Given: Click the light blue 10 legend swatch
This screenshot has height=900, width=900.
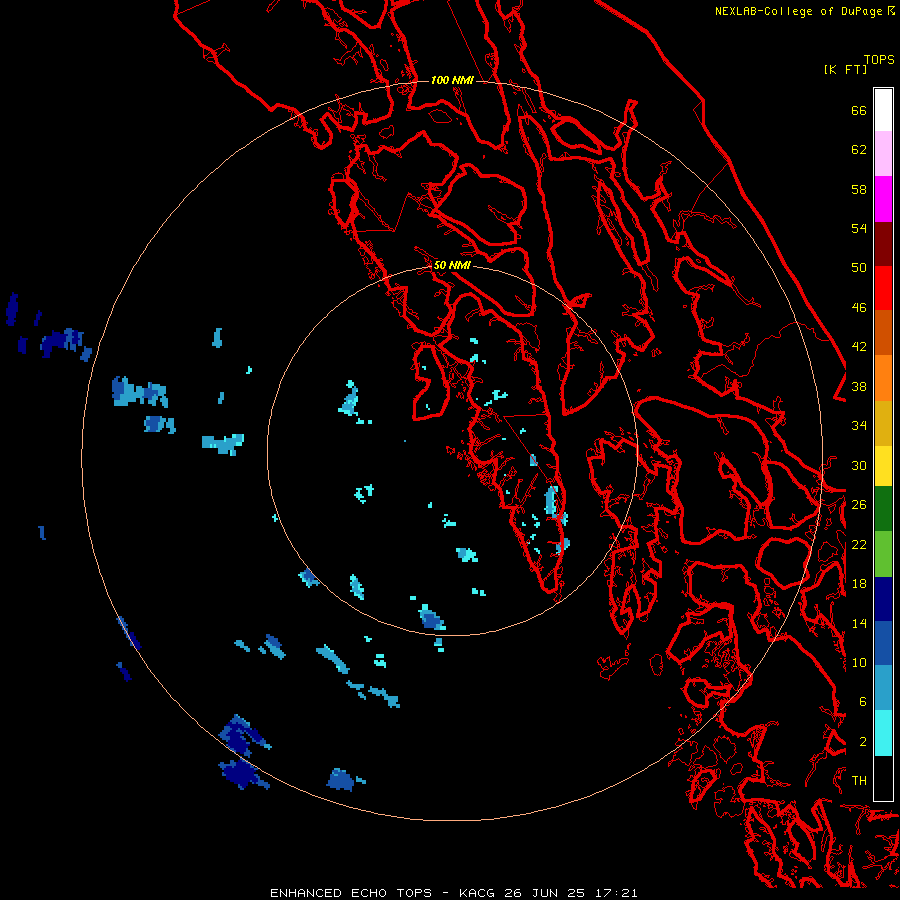Looking at the screenshot, I should (x=883, y=688).
